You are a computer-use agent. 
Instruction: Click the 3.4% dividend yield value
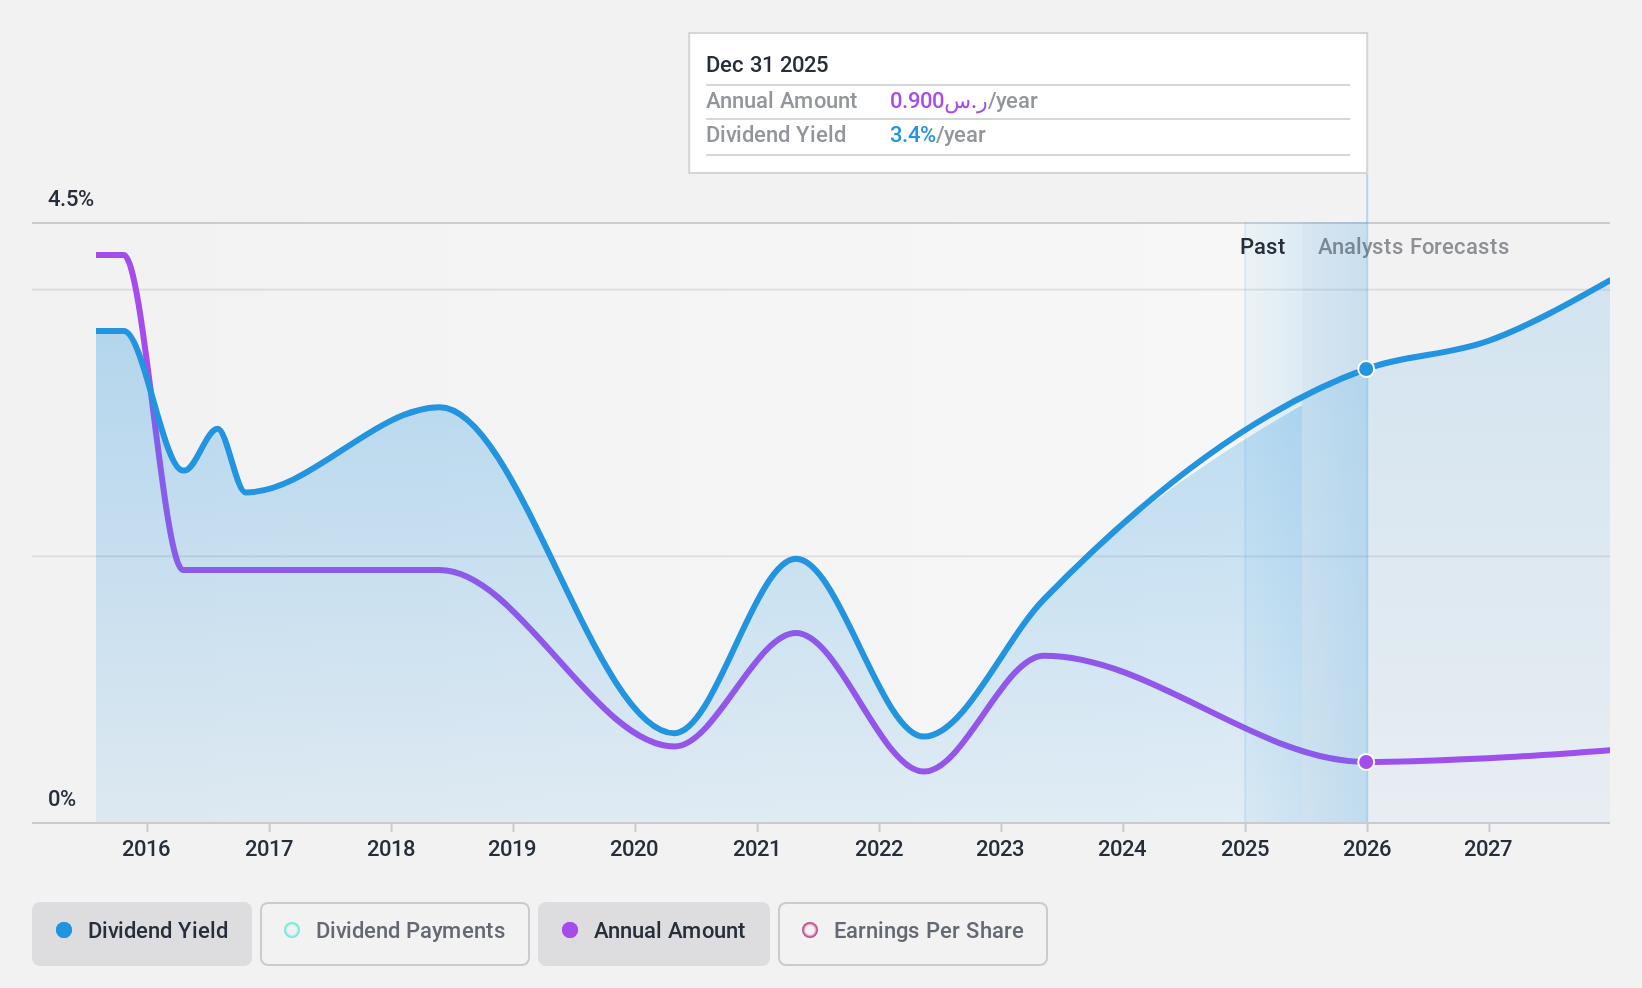point(913,135)
